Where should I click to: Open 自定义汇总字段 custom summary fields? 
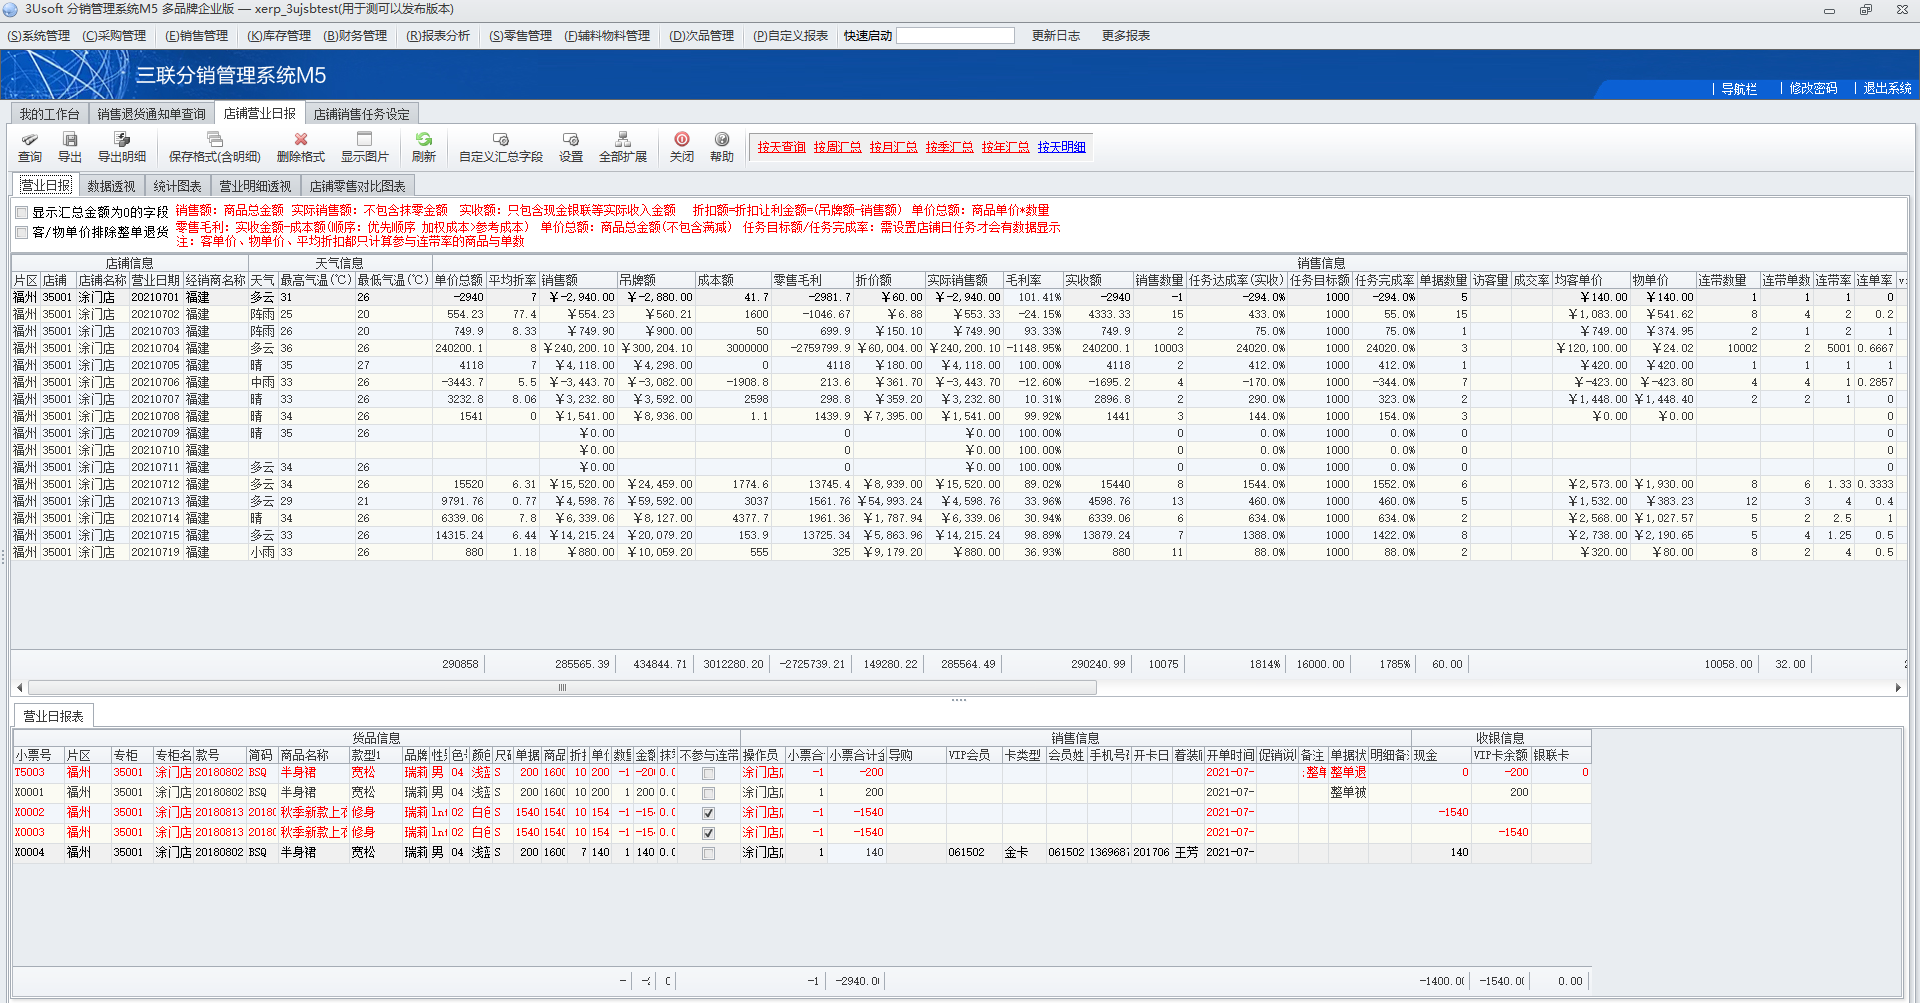point(501,147)
